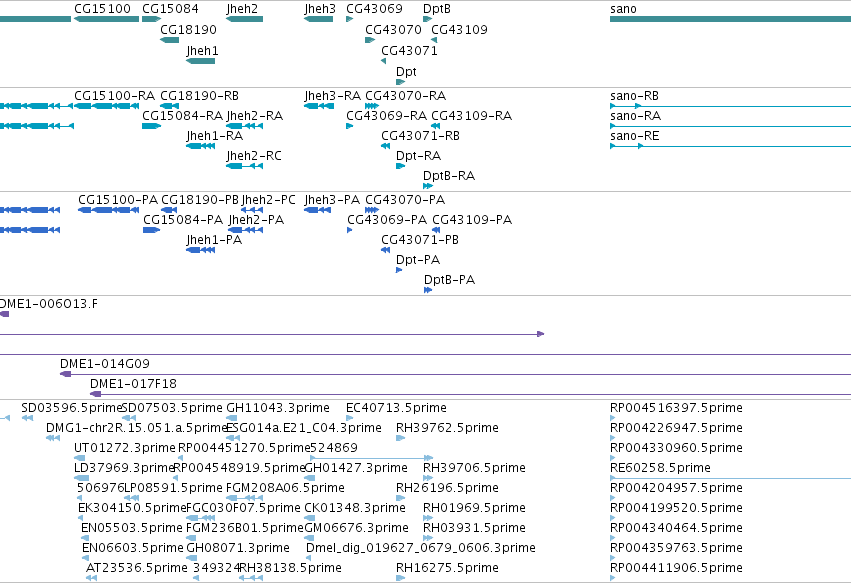Click the Jheh2-PC protein label

tap(268, 200)
